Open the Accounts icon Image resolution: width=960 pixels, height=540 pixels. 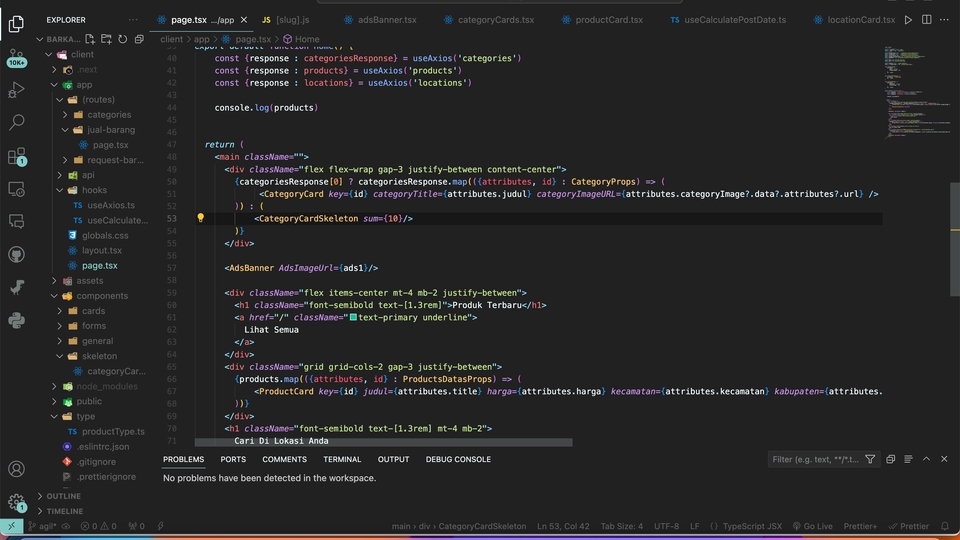point(17,469)
